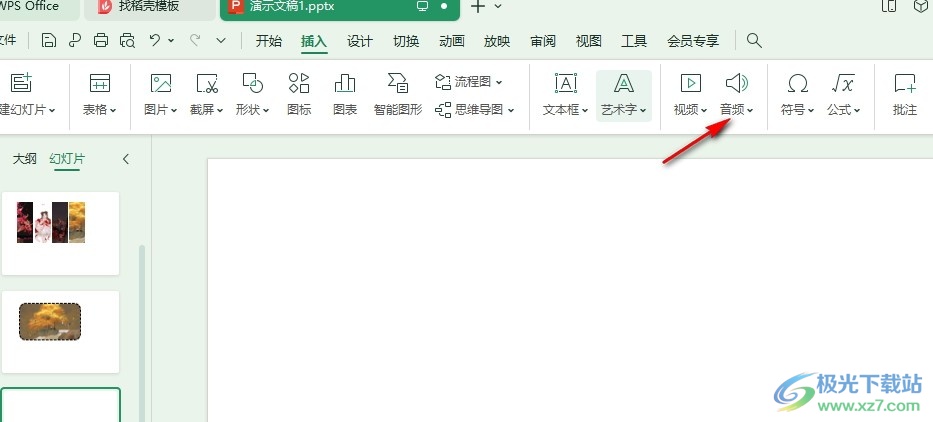Image resolution: width=933 pixels, height=422 pixels.
Task: Click the 形状 shapes icon
Action: [x=253, y=83]
